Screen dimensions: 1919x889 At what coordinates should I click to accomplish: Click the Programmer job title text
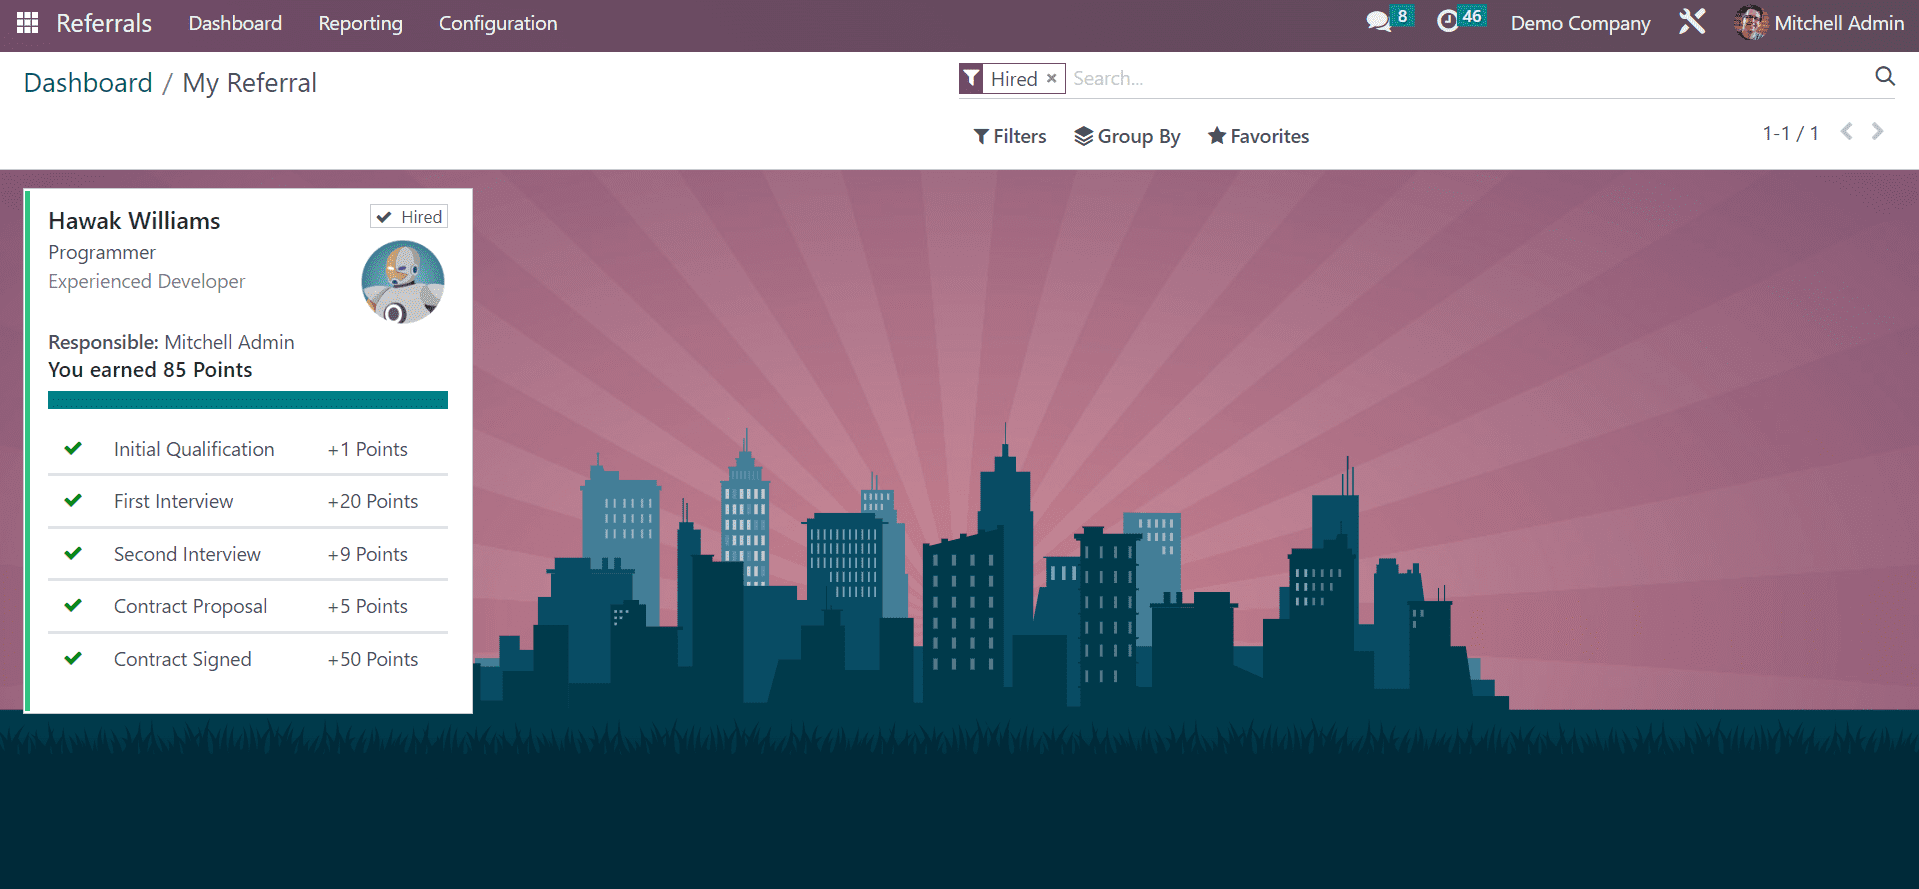pyautogui.click(x=102, y=252)
